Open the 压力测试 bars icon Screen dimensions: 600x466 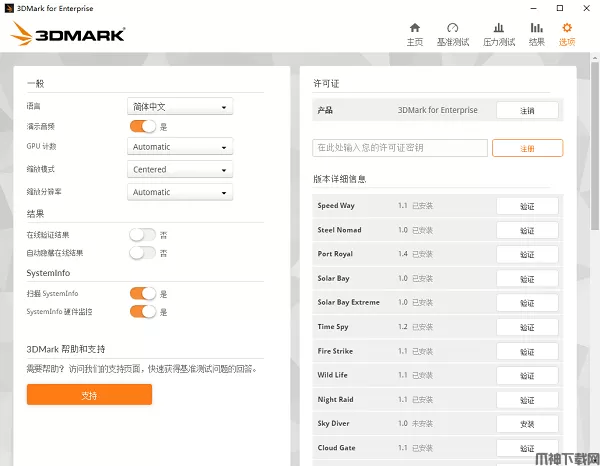tap(499, 28)
